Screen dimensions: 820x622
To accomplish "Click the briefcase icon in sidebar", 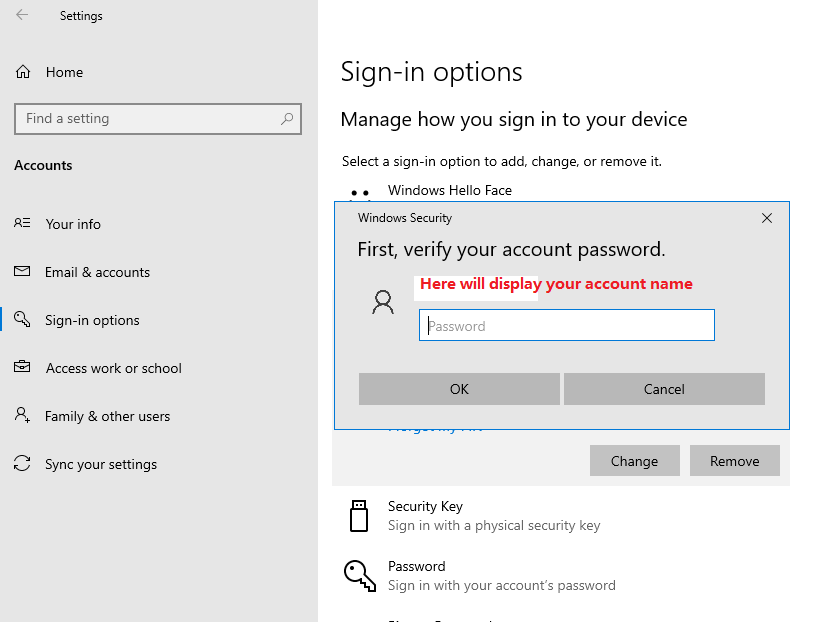I will [x=22, y=366].
